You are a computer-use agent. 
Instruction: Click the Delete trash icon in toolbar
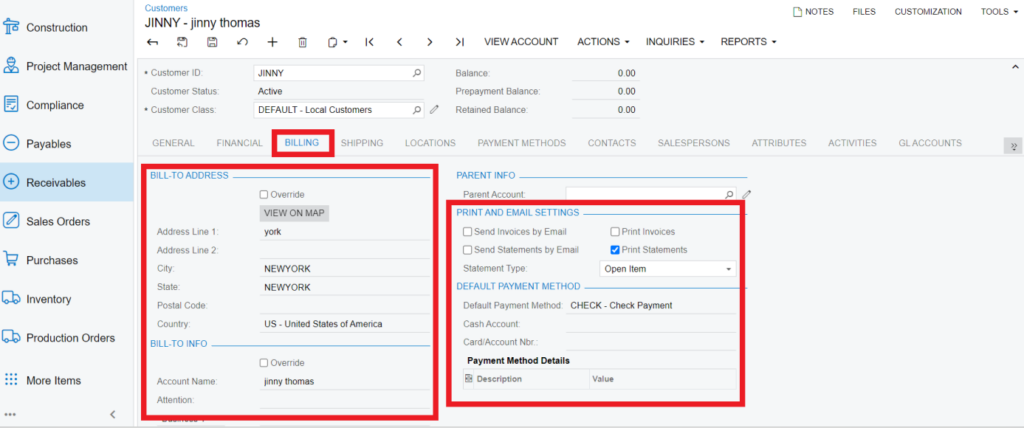click(x=302, y=42)
